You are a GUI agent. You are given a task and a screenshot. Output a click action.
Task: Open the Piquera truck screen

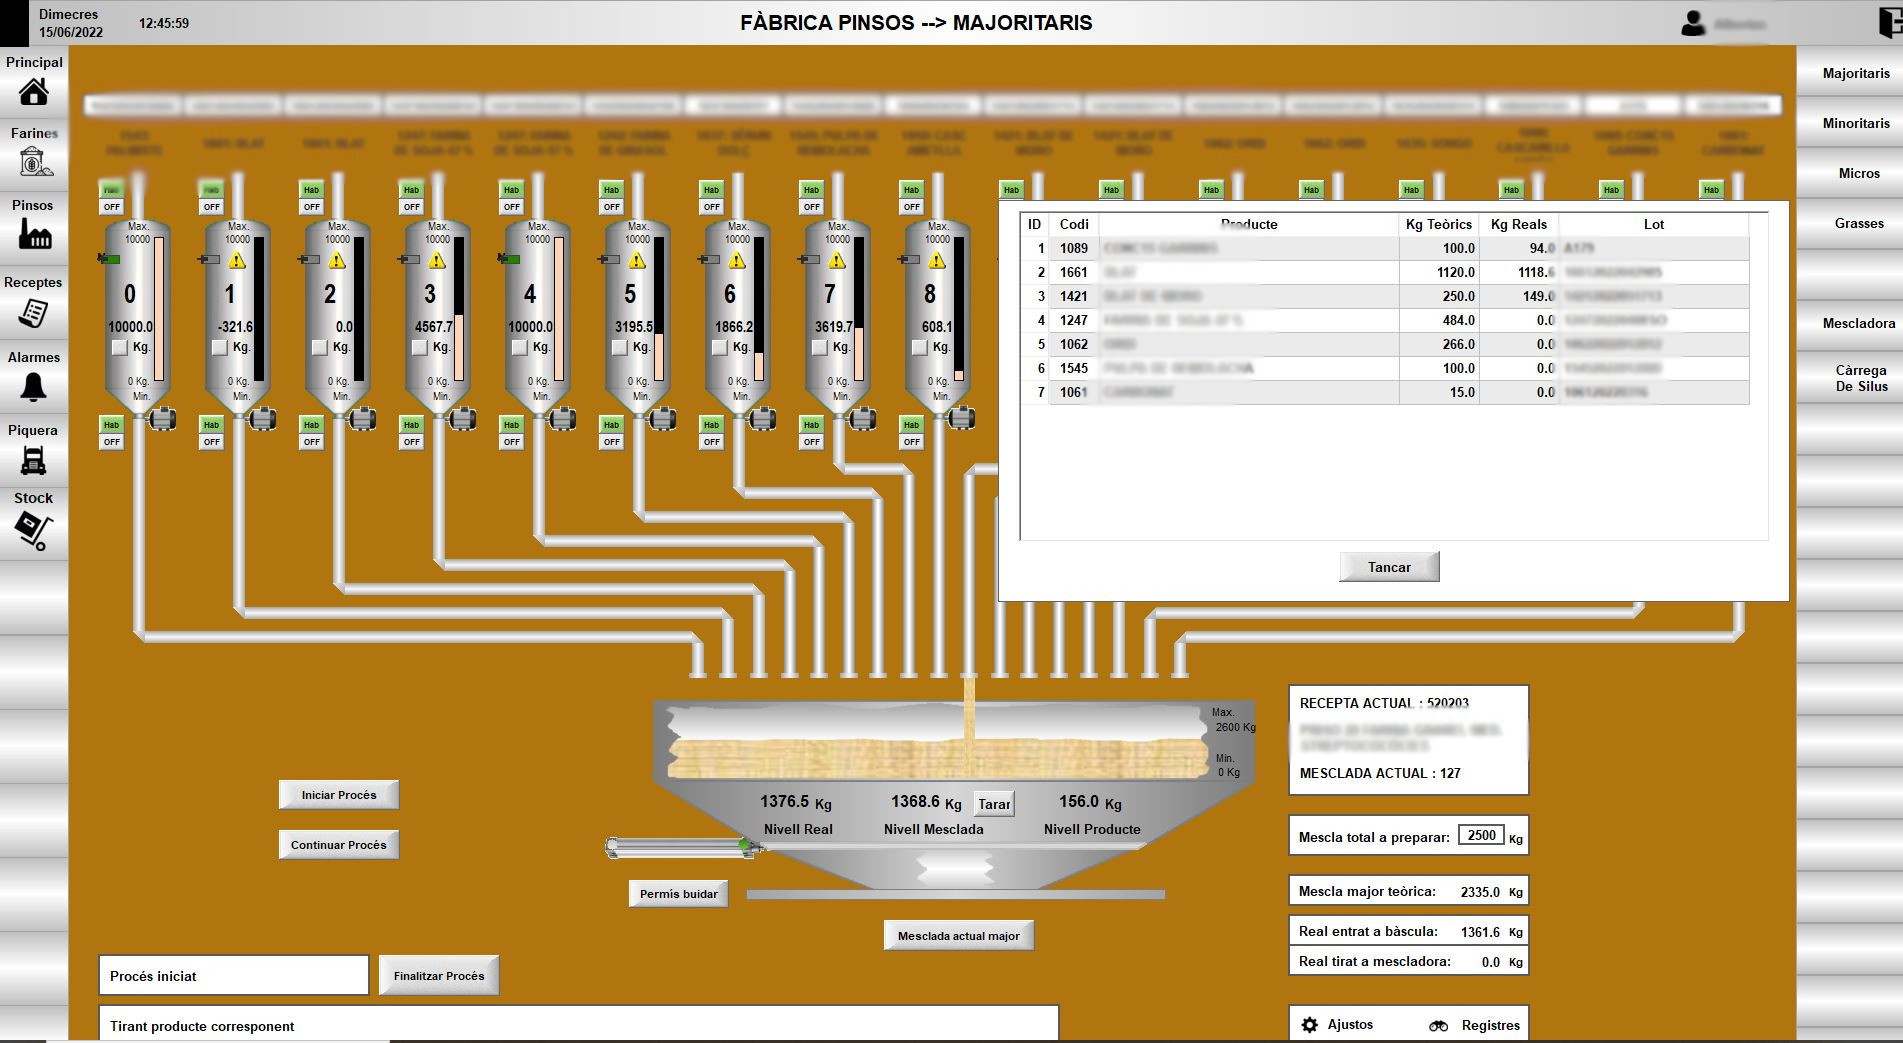pyautogui.click(x=33, y=458)
